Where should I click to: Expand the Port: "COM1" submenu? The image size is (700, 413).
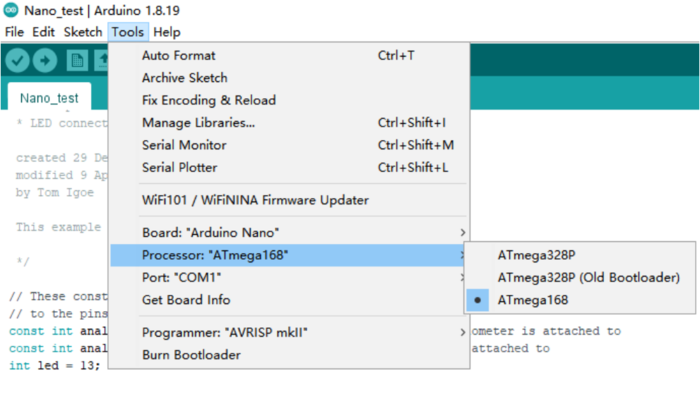point(289,277)
